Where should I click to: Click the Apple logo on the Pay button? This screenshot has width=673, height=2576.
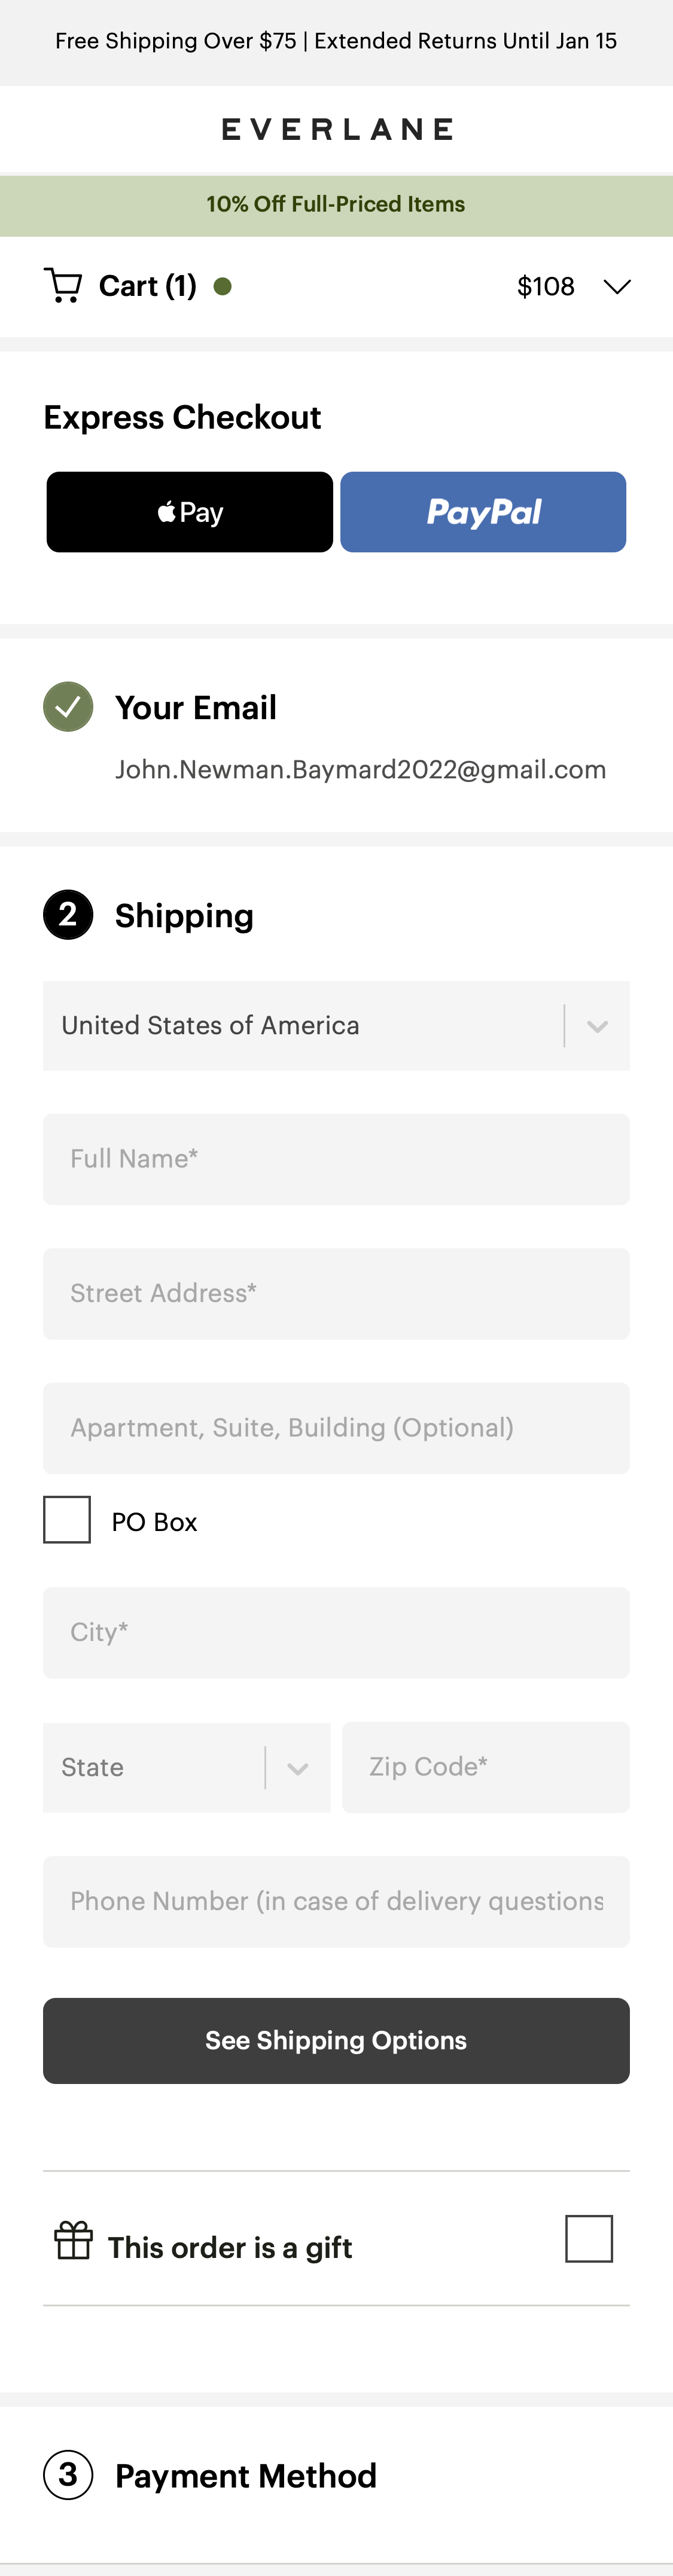(x=166, y=512)
